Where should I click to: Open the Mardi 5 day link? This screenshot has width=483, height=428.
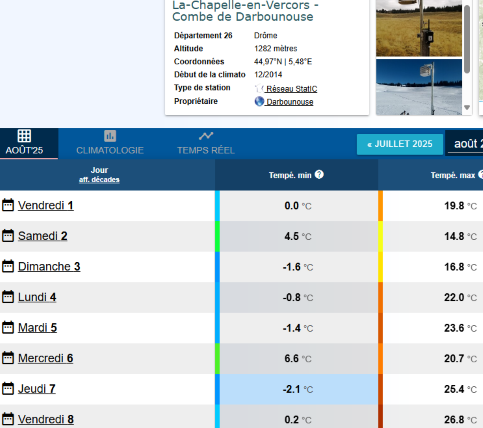(x=37, y=328)
